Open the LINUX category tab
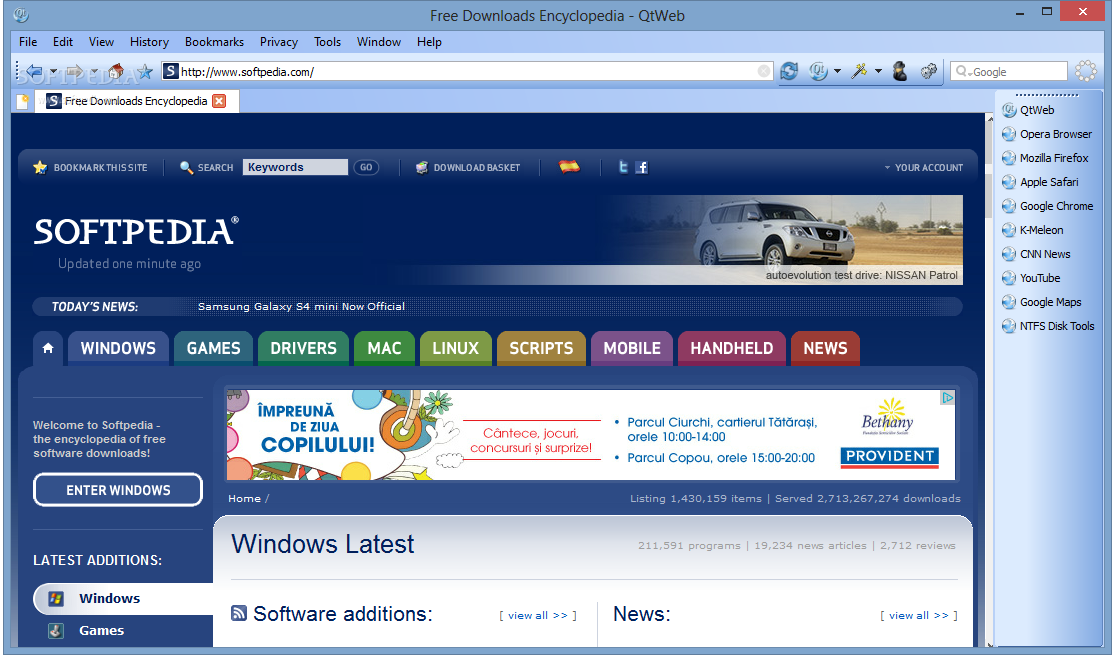Screen dimensions: 1112x655 point(456,348)
